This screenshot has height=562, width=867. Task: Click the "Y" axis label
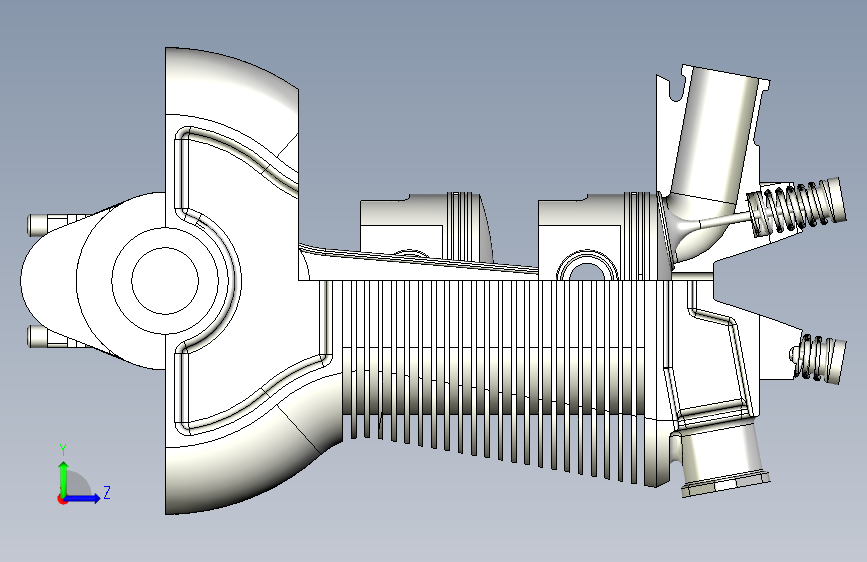pyautogui.click(x=63, y=450)
